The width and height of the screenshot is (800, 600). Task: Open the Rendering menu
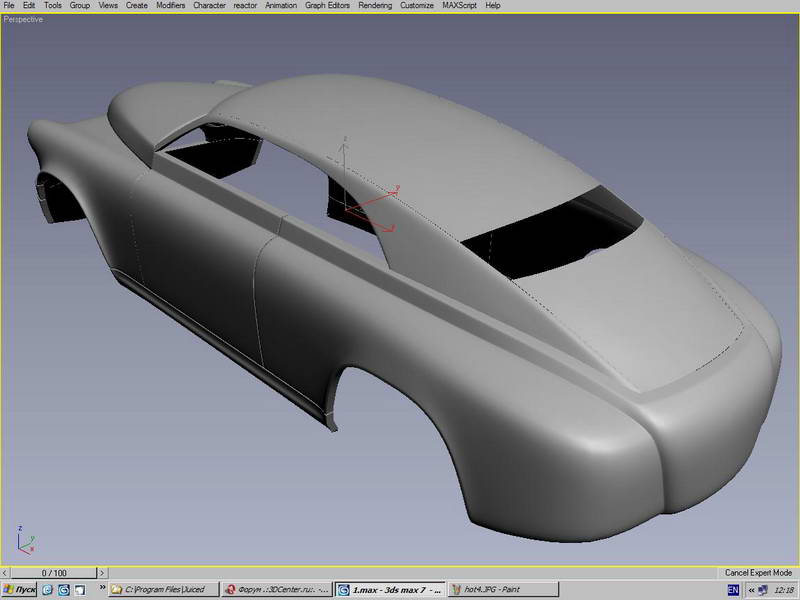pos(375,6)
